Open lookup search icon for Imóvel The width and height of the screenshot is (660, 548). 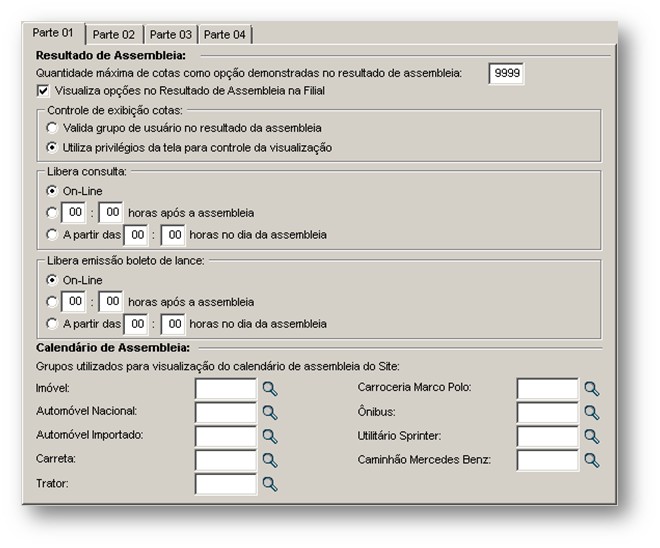pyautogui.click(x=270, y=388)
